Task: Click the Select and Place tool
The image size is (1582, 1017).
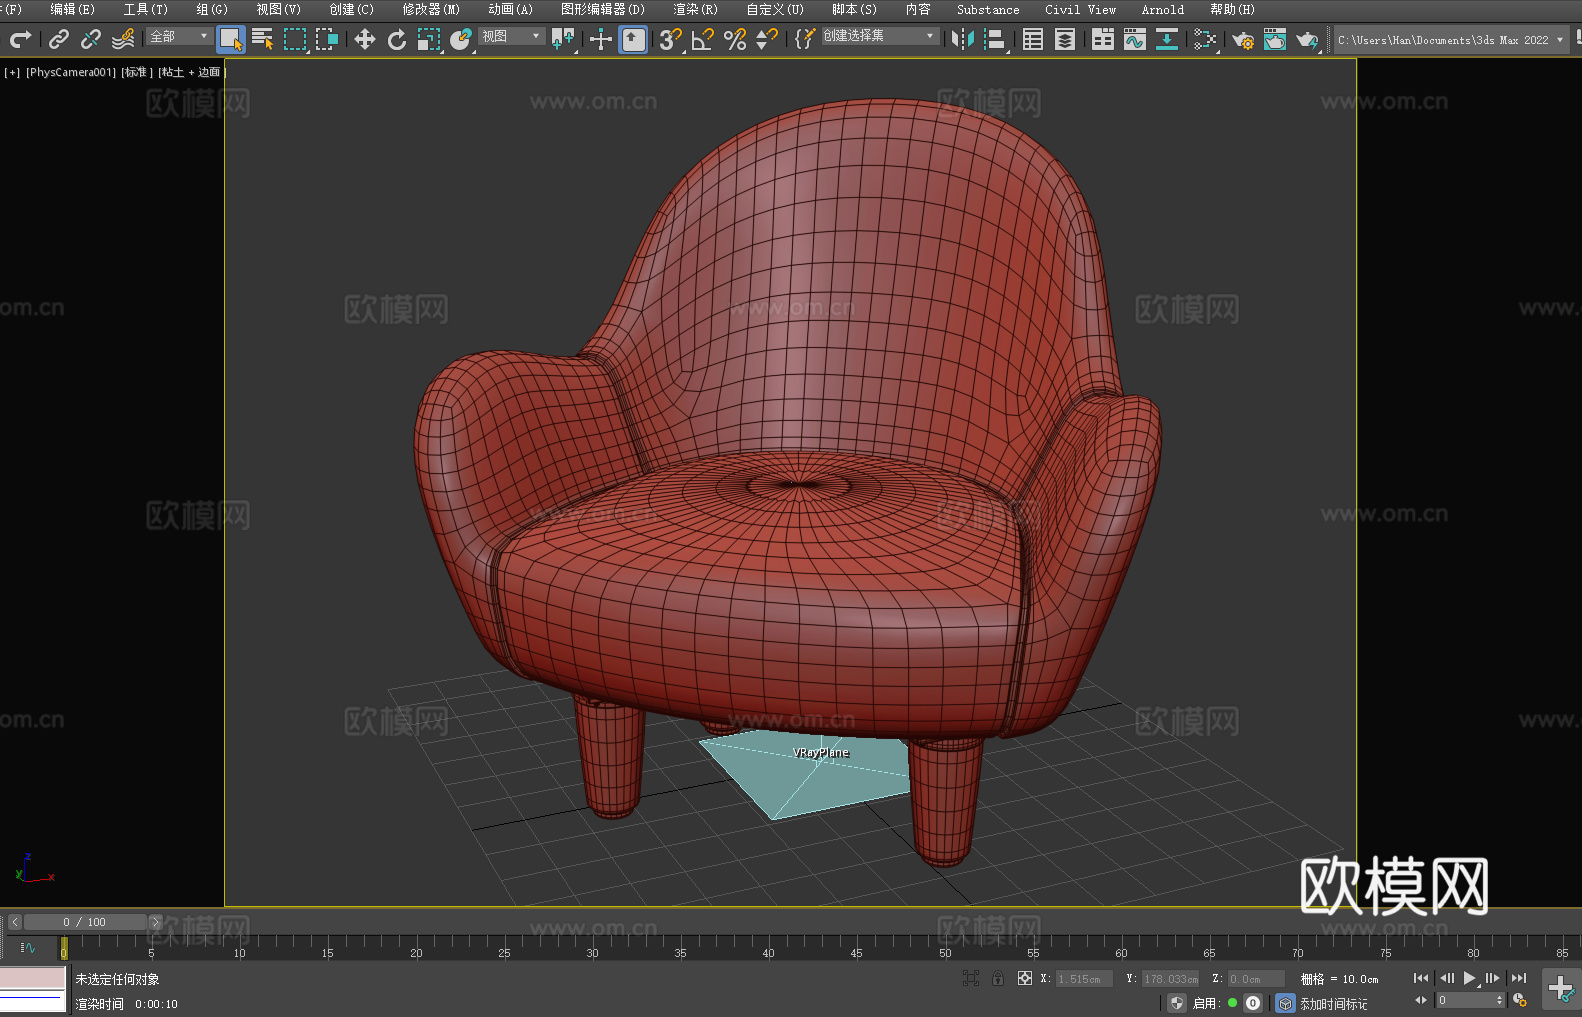Action: pos(461,39)
